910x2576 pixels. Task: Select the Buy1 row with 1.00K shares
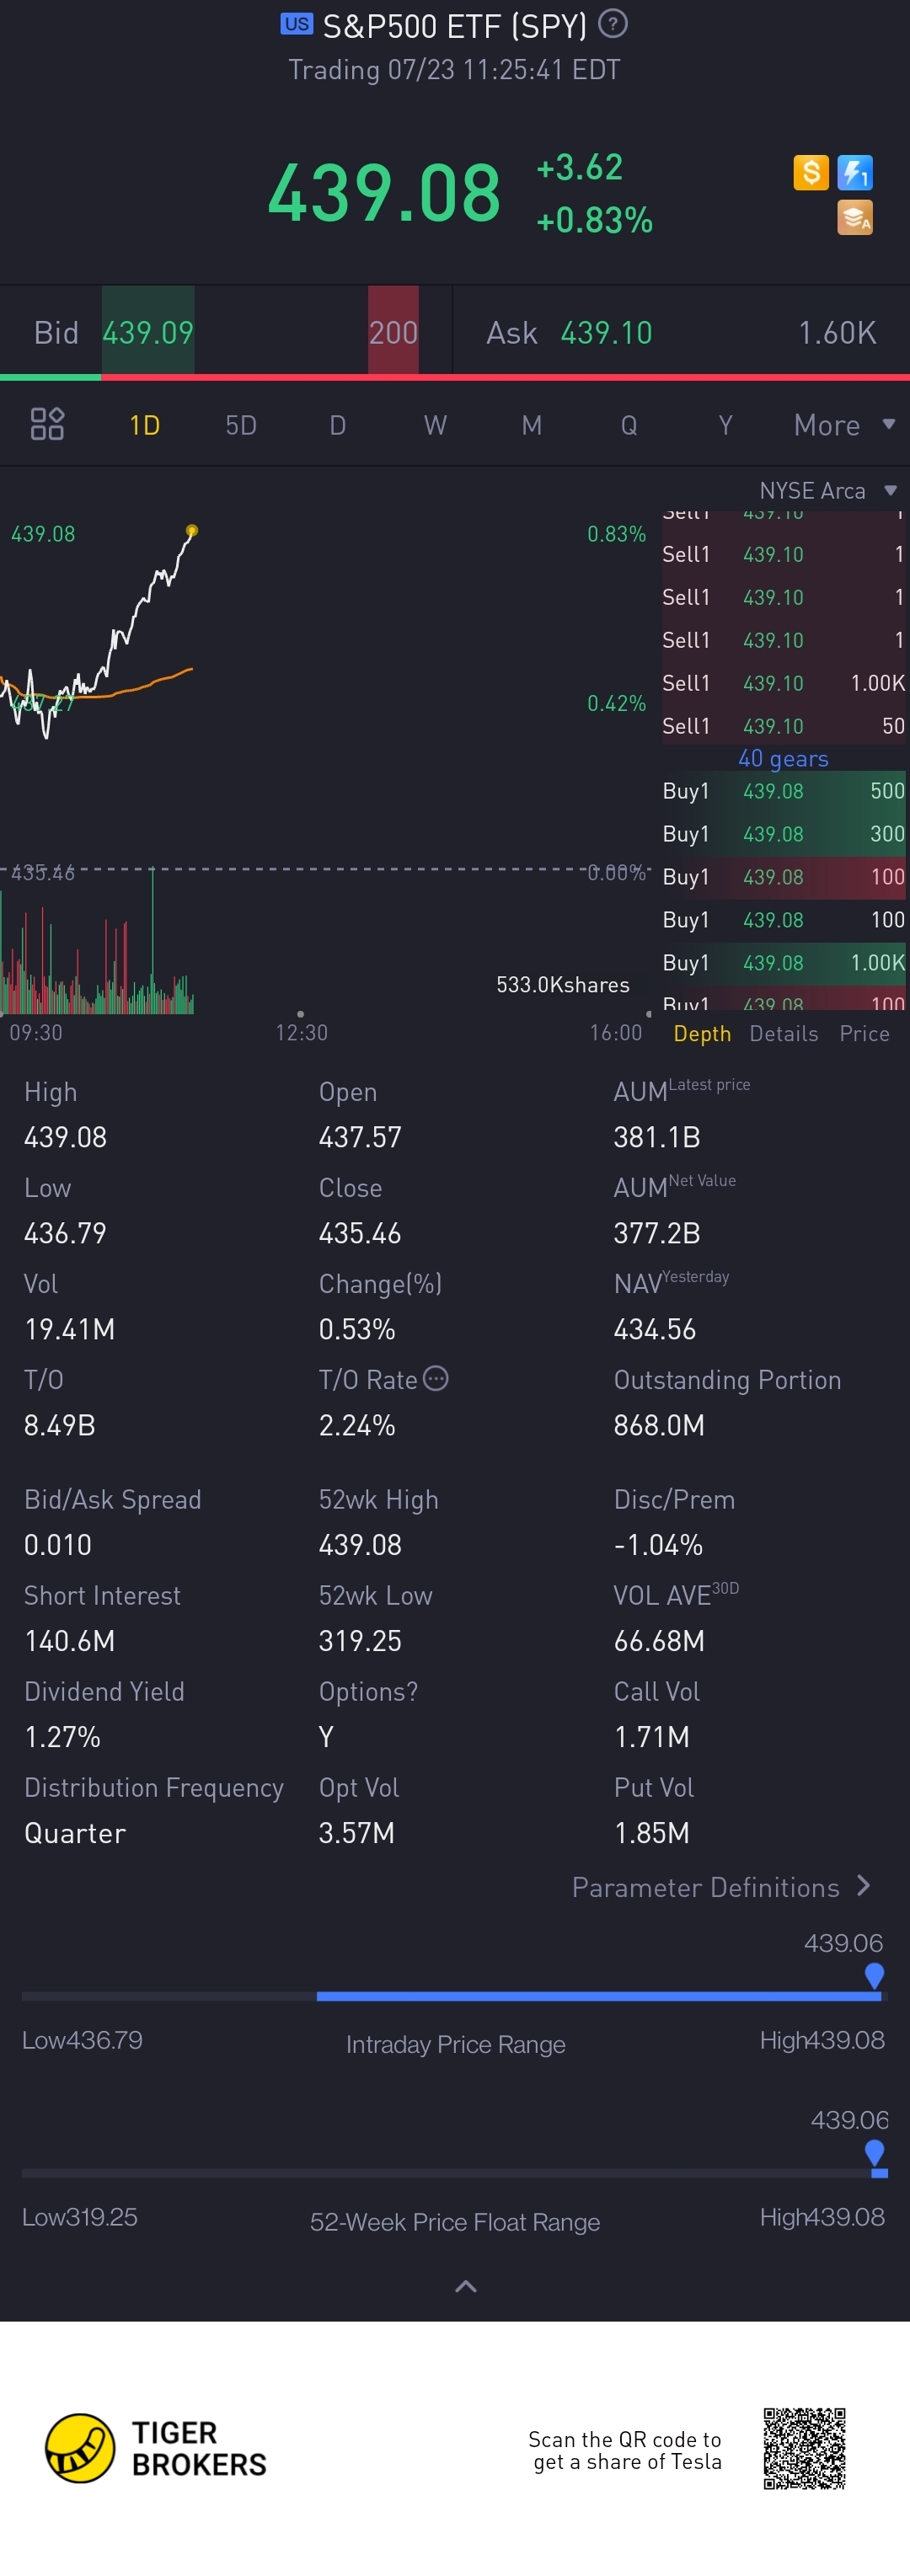tap(783, 963)
